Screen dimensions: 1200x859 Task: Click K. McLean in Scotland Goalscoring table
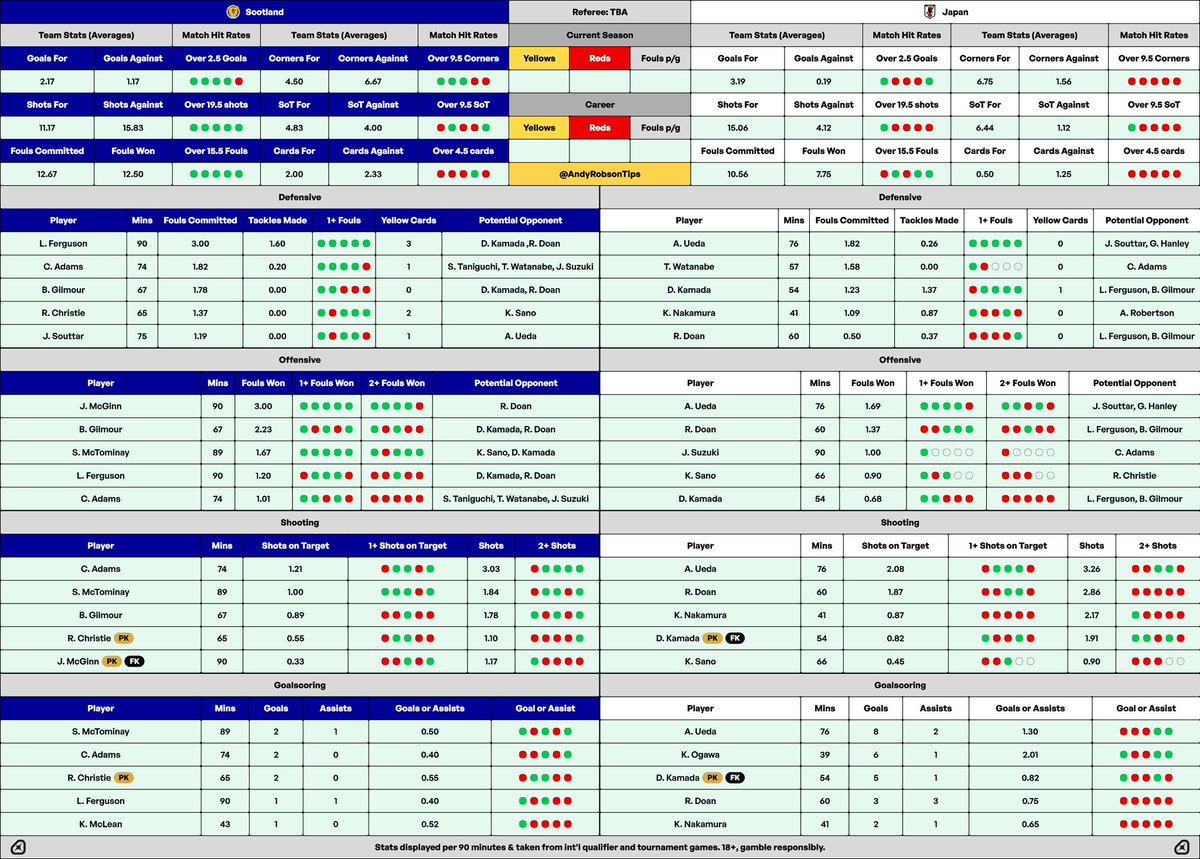point(100,823)
